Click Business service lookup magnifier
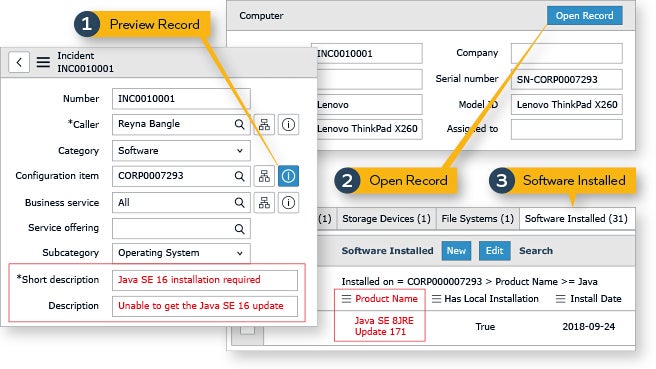This screenshot has height=369, width=656. pyautogui.click(x=239, y=203)
